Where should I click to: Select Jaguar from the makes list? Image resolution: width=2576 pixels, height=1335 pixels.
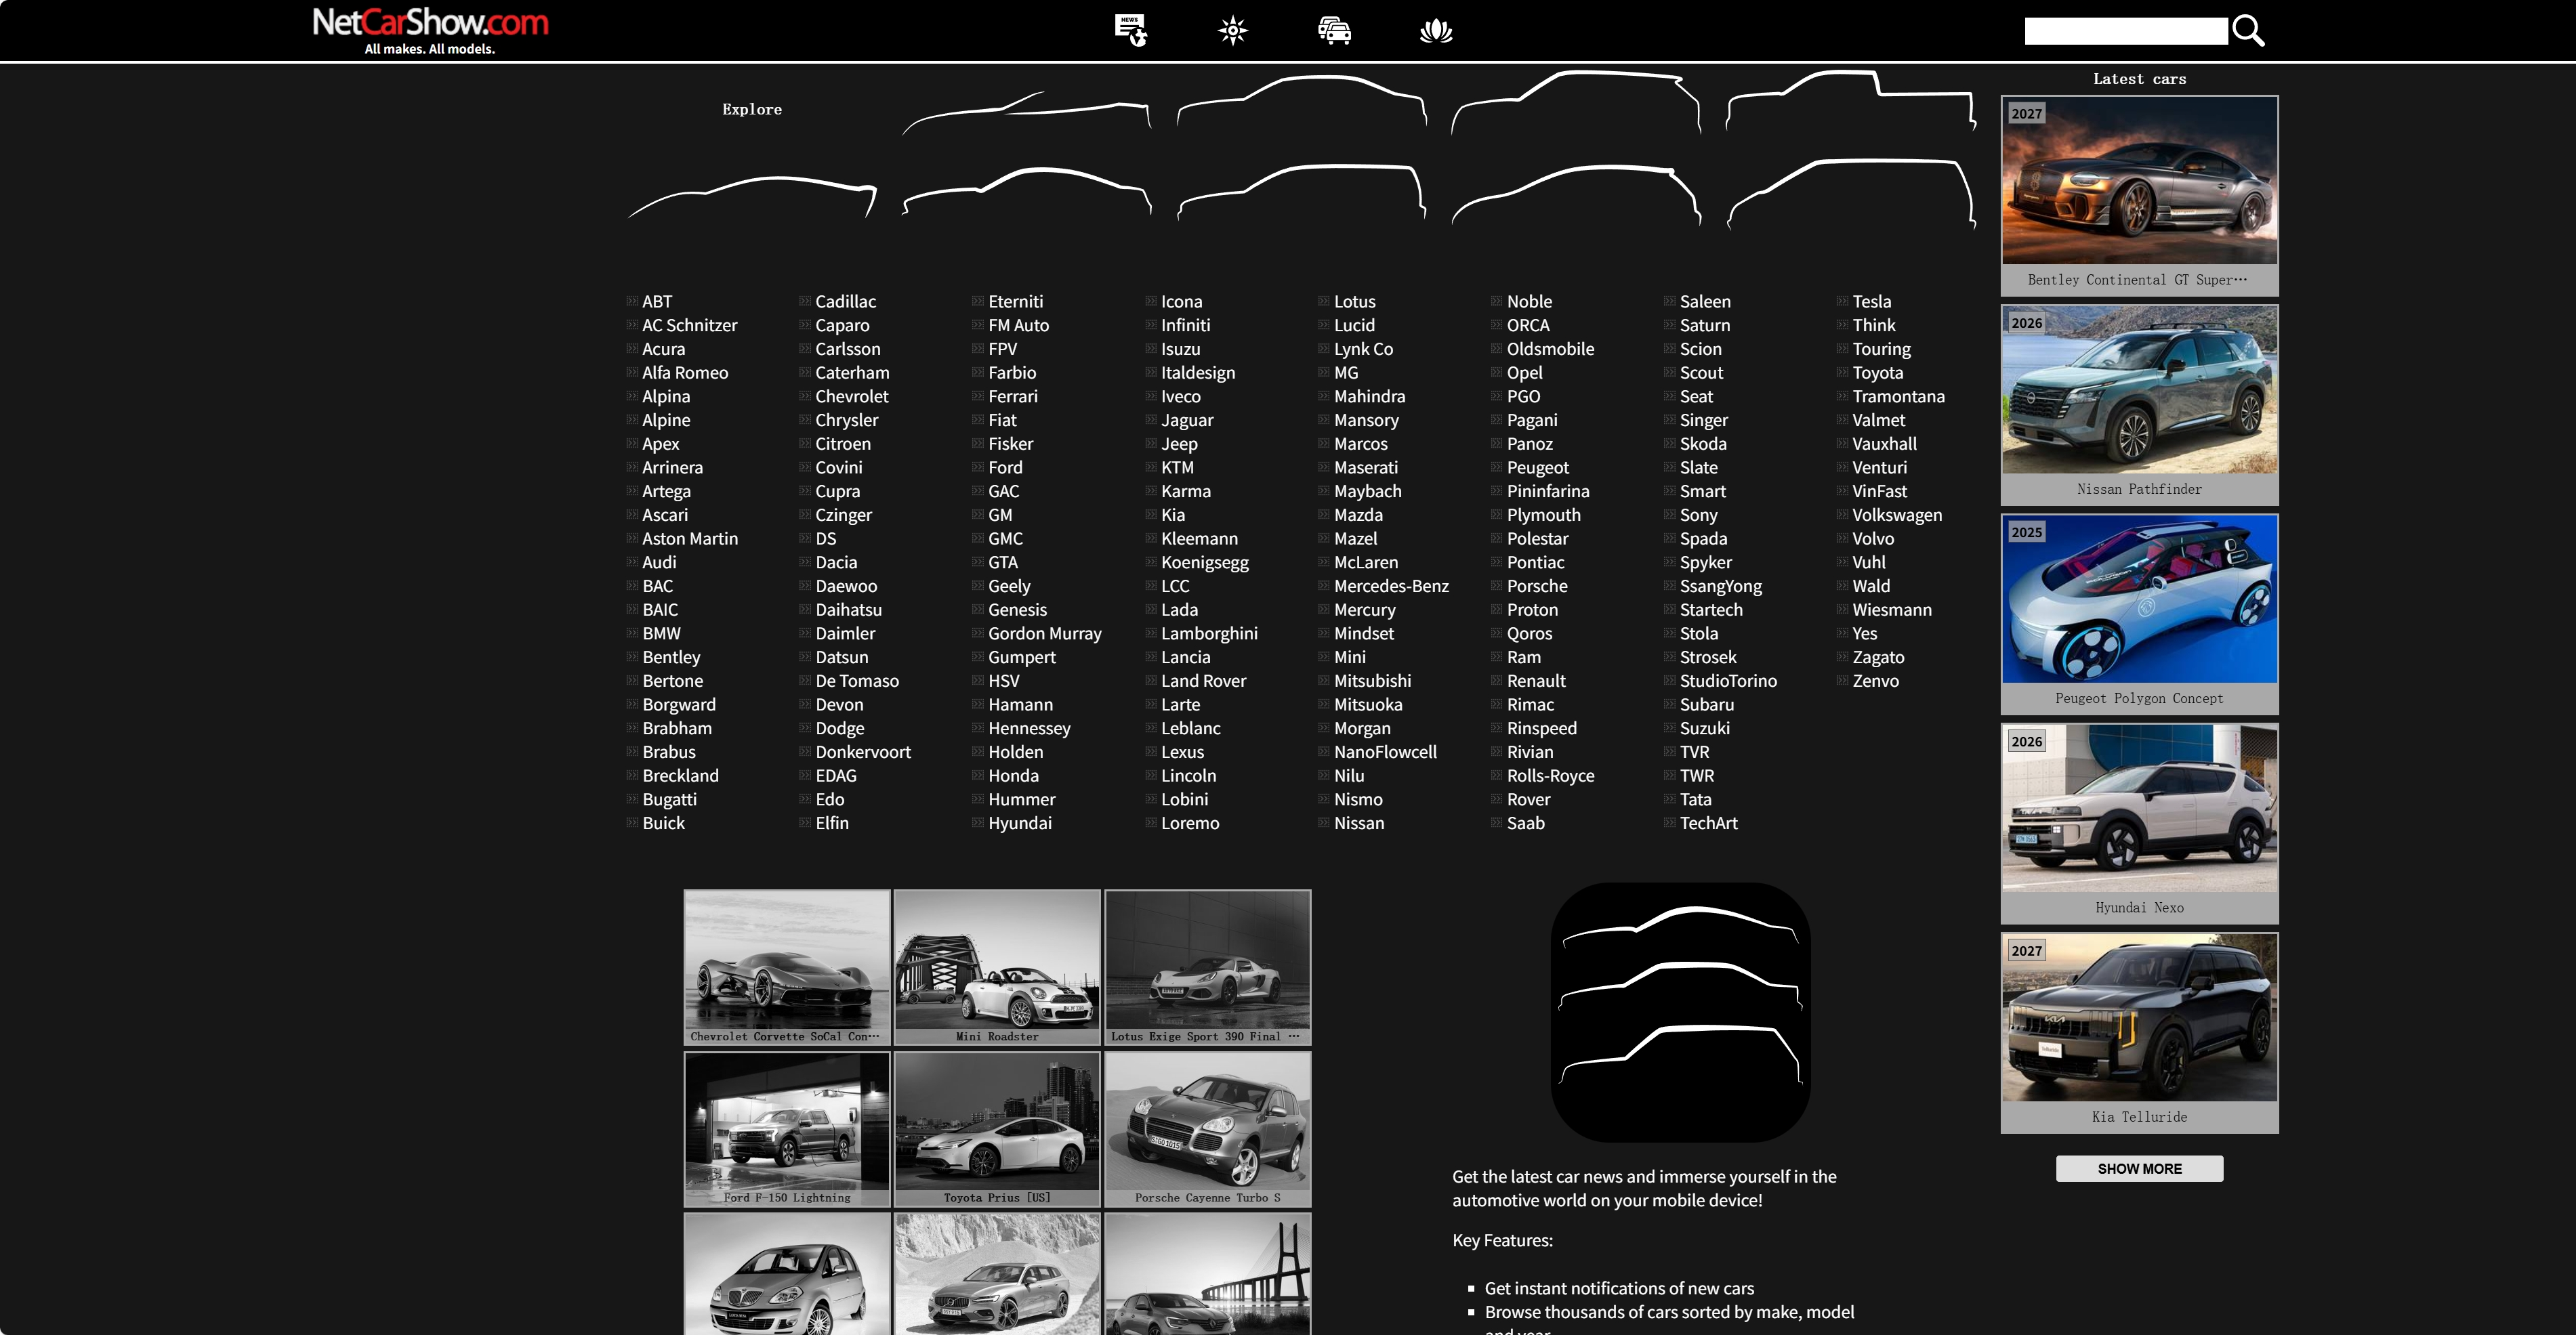tap(1187, 421)
